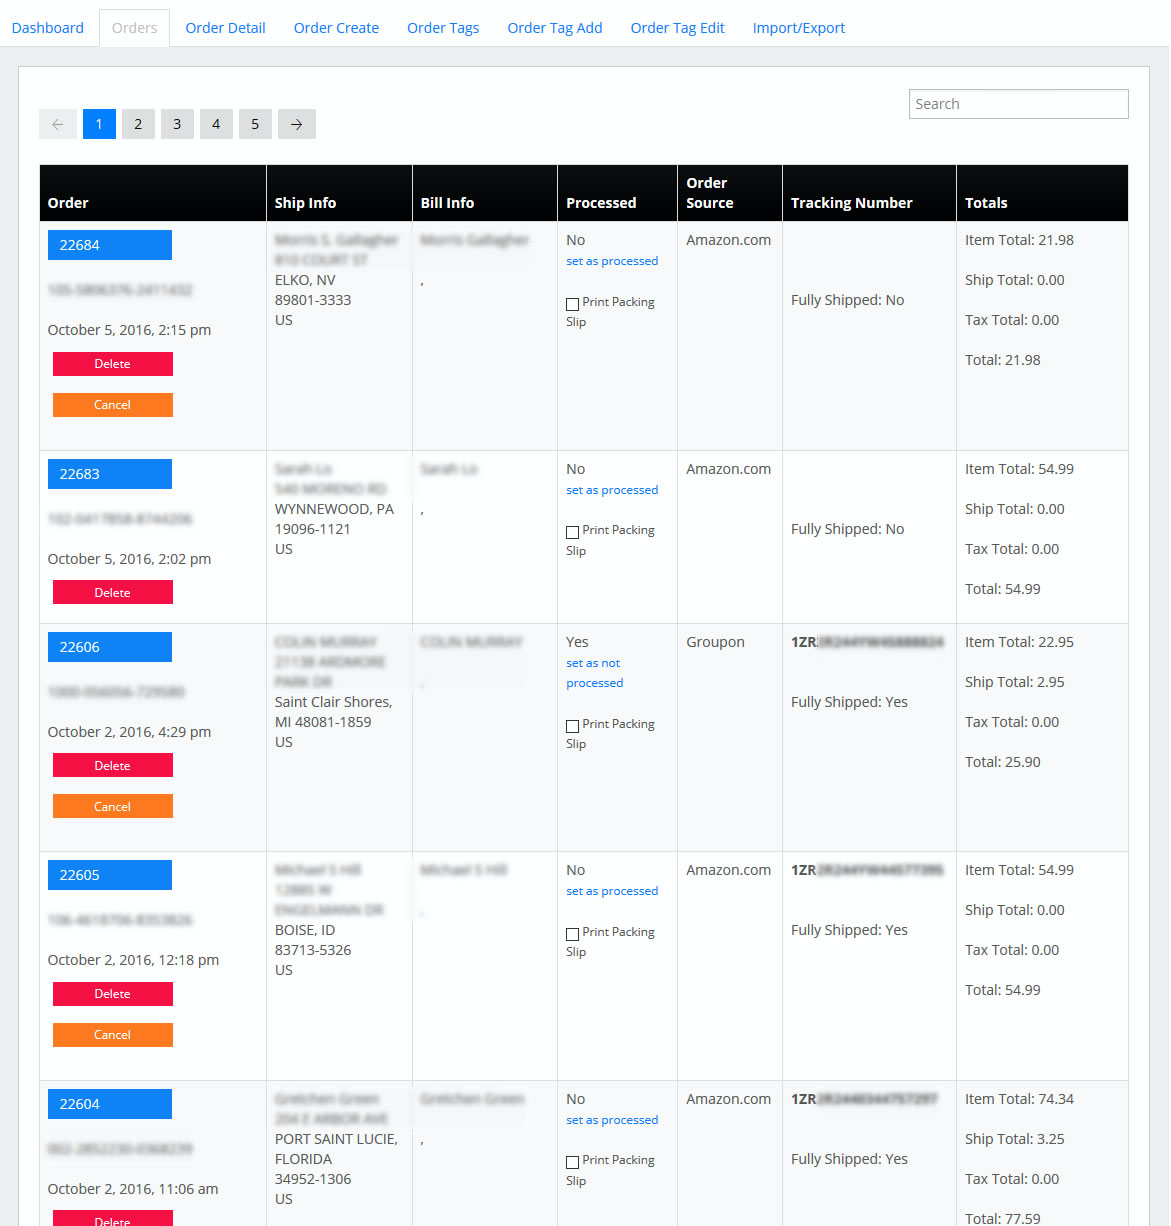The width and height of the screenshot is (1171, 1226).
Task: Go to the next page with the arrow icon
Action: click(x=296, y=123)
